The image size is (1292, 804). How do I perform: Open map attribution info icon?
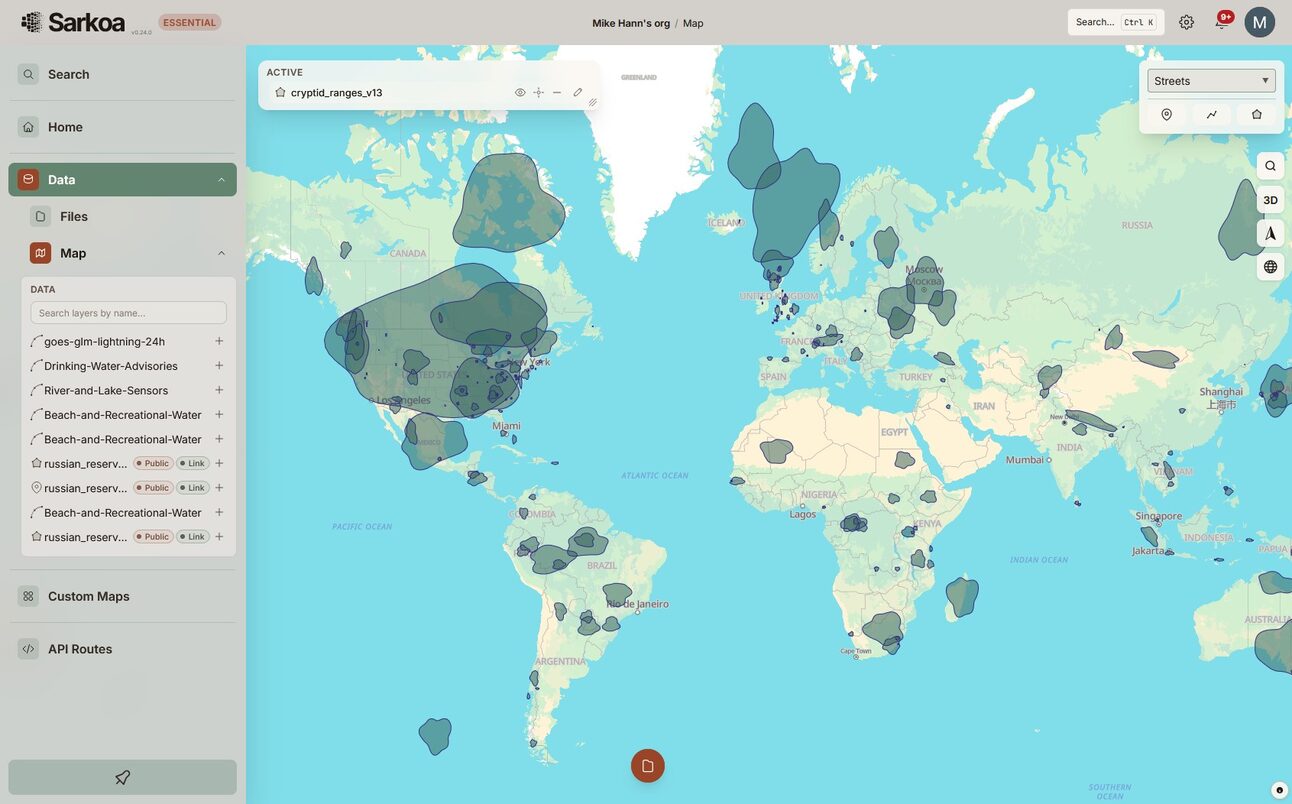[x=1279, y=790]
